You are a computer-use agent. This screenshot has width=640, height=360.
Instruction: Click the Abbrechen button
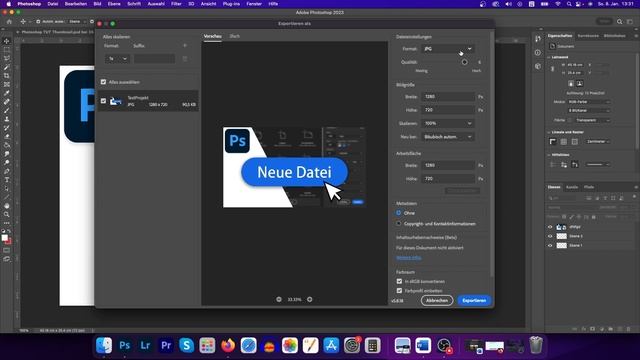[437, 300]
